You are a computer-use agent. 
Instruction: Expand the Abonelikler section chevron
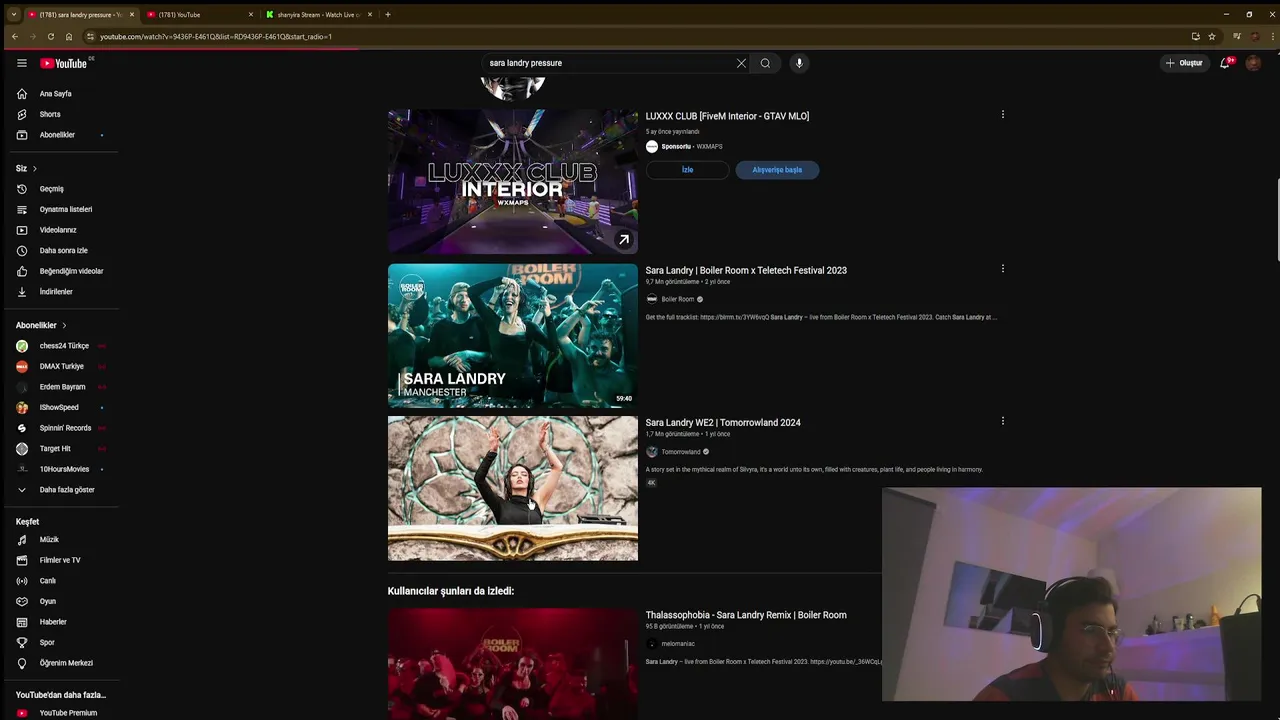pos(64,326)
